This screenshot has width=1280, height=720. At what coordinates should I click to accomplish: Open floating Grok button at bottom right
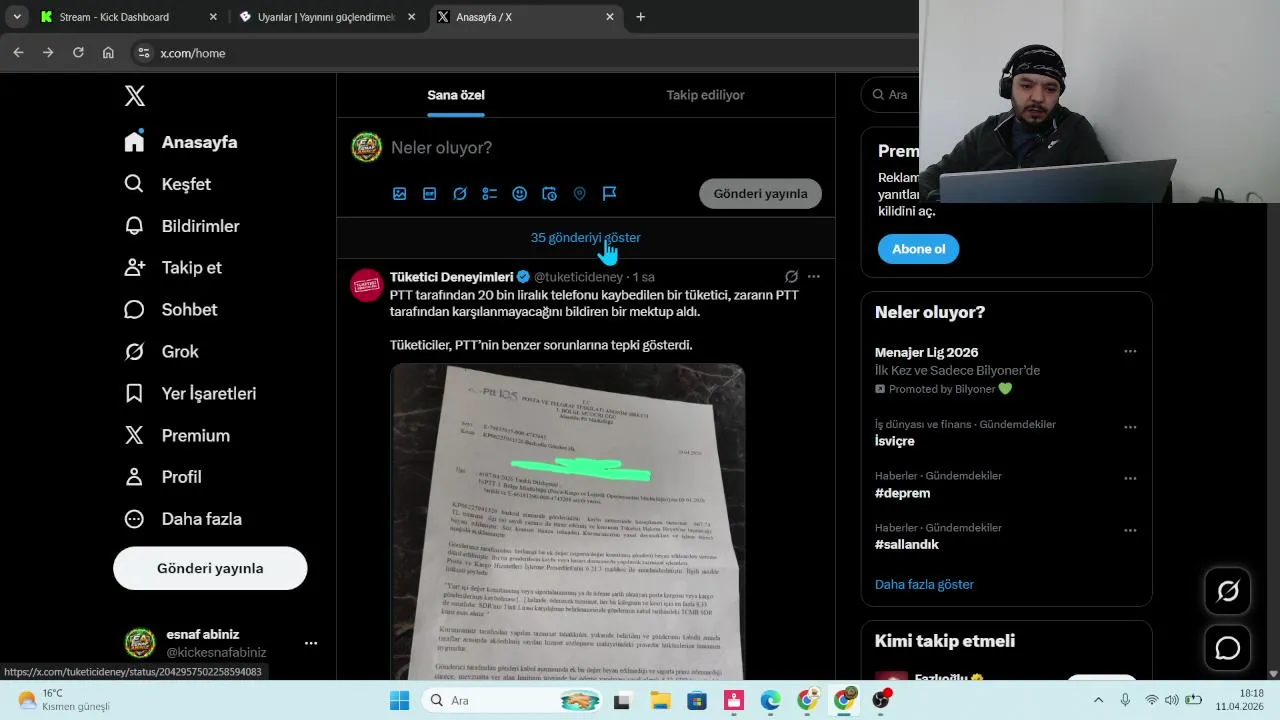tap(1228, 591)
